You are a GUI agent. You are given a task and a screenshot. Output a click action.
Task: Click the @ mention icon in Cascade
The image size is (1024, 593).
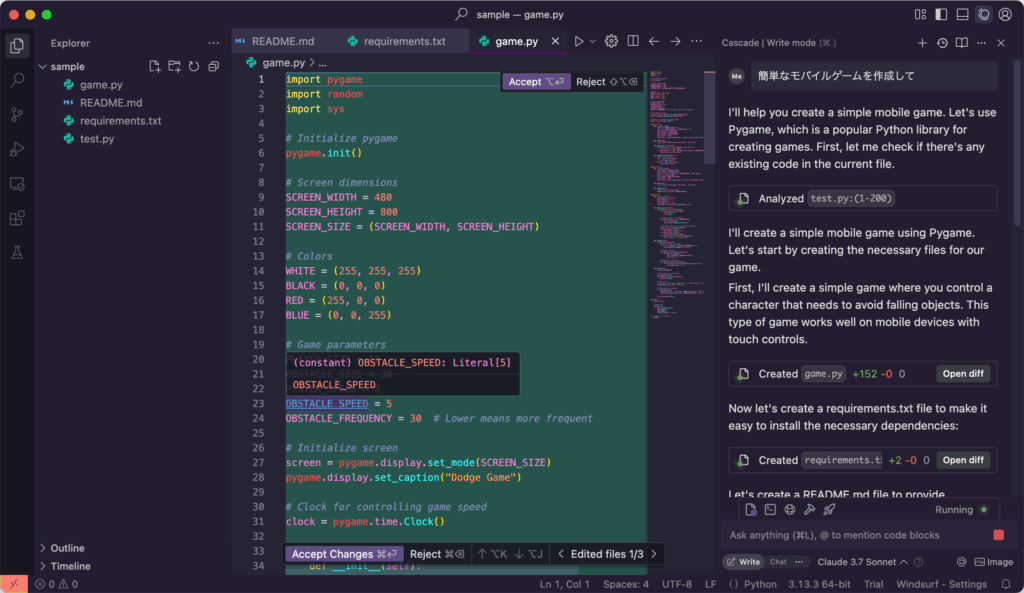[x=961, y=562]
